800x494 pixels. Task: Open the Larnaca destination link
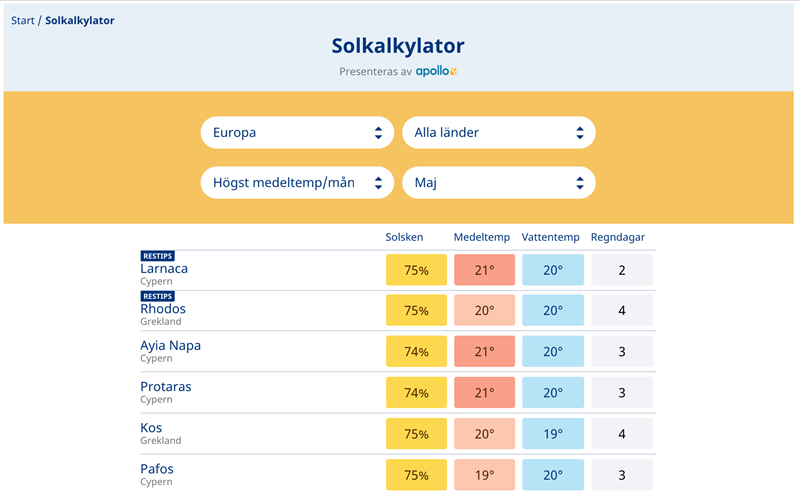coord(164,269)
